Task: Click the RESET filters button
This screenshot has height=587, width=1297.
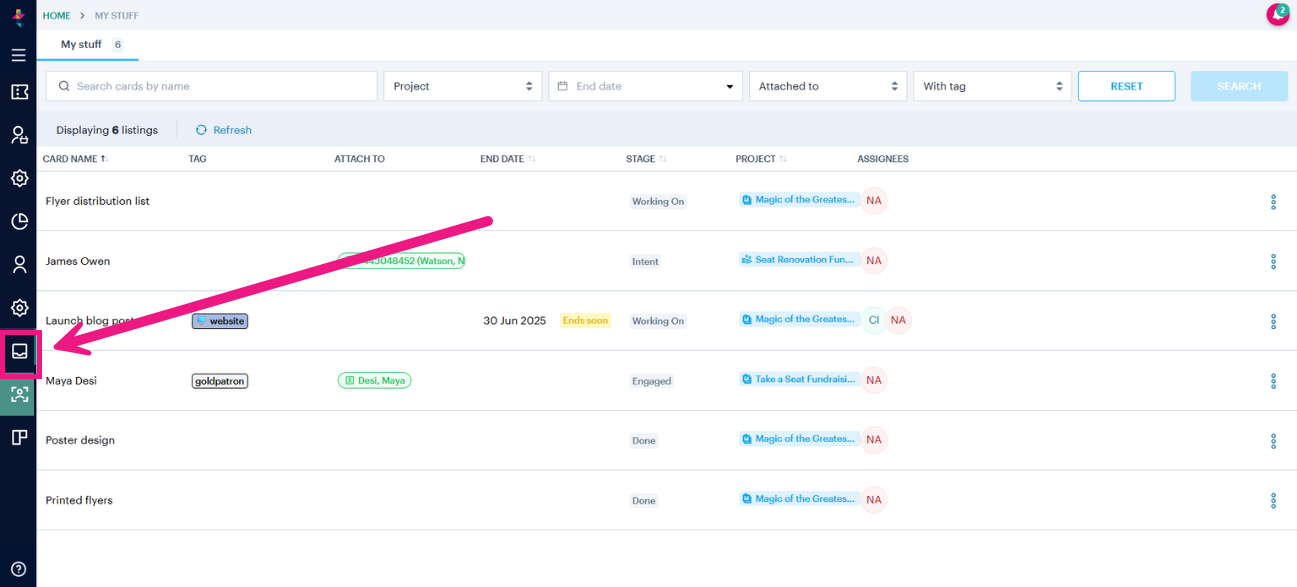Action: pyautogui.click(x=1126, y=86)
